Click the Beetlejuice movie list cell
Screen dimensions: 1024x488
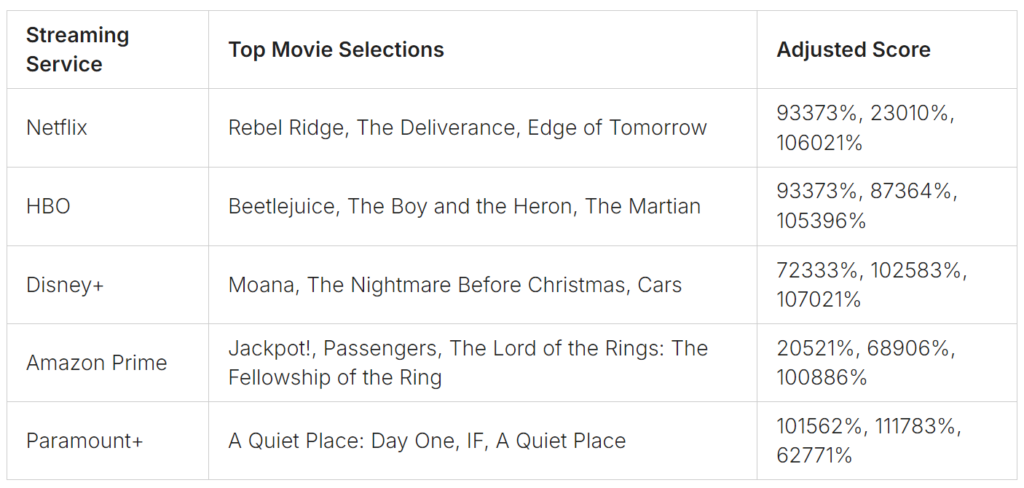(483, 206)
